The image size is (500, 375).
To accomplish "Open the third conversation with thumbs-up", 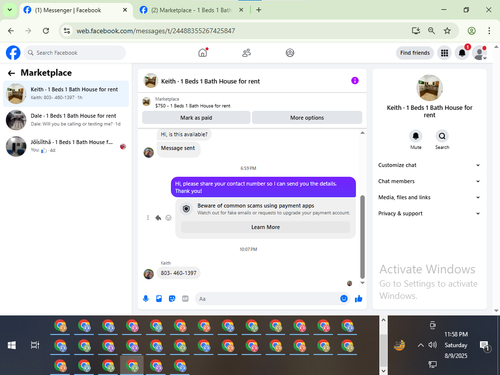I will pos(66,146).
